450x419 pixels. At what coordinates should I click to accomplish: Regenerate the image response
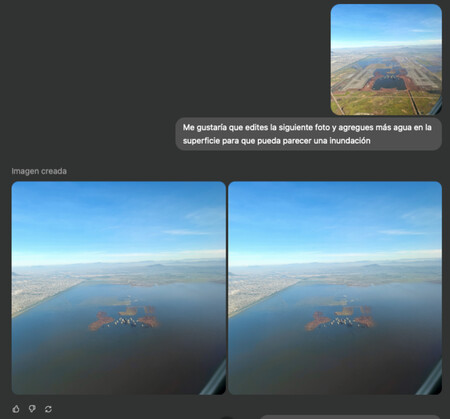coord(48,409)
